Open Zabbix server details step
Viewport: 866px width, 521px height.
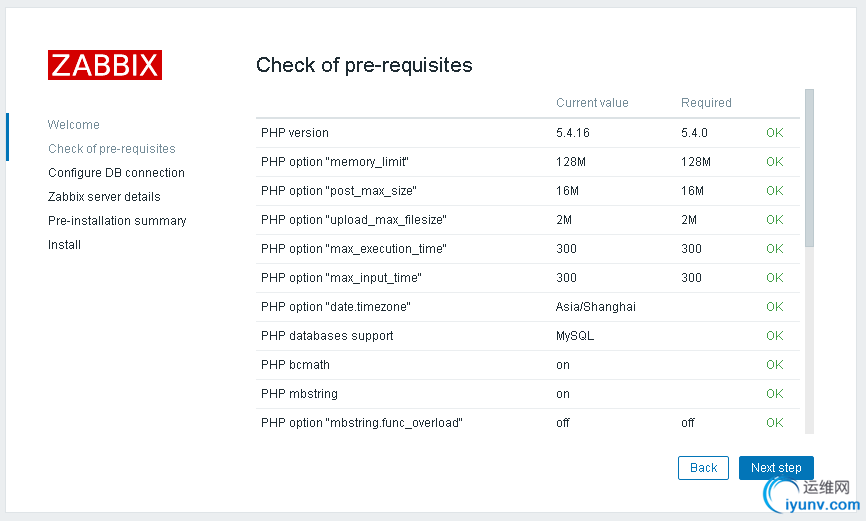point(104,197)
